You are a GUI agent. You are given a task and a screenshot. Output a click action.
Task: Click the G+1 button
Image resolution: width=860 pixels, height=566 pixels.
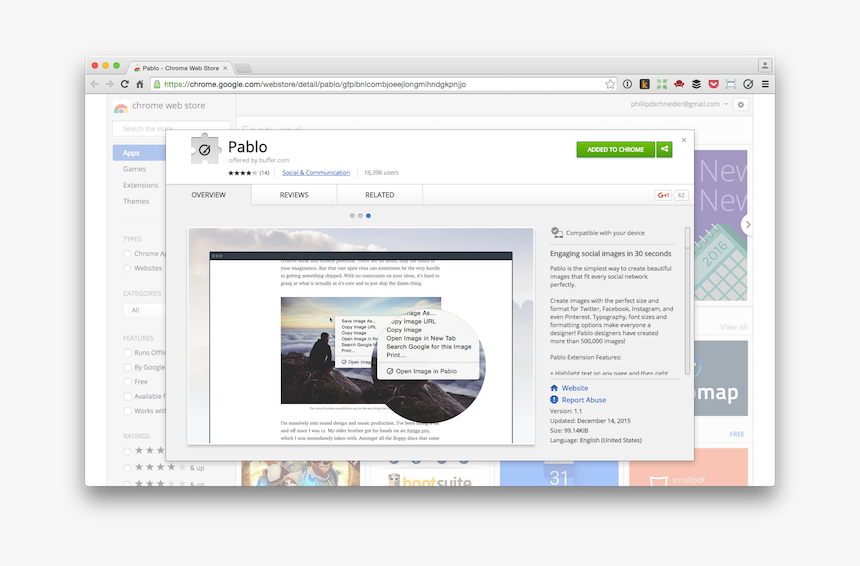[663, 195]
